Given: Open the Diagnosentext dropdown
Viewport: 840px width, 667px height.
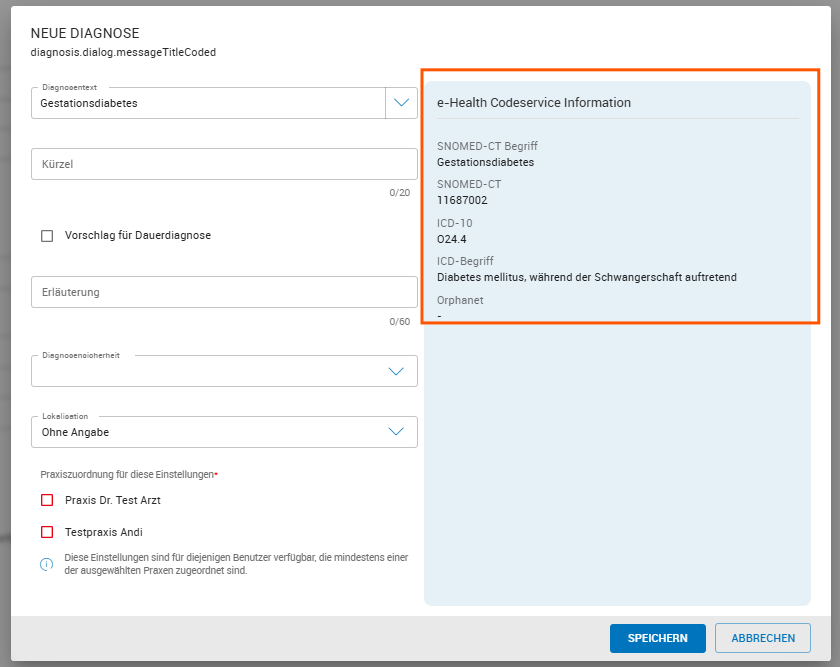Looking at the screenshot, I should point(401,102).
